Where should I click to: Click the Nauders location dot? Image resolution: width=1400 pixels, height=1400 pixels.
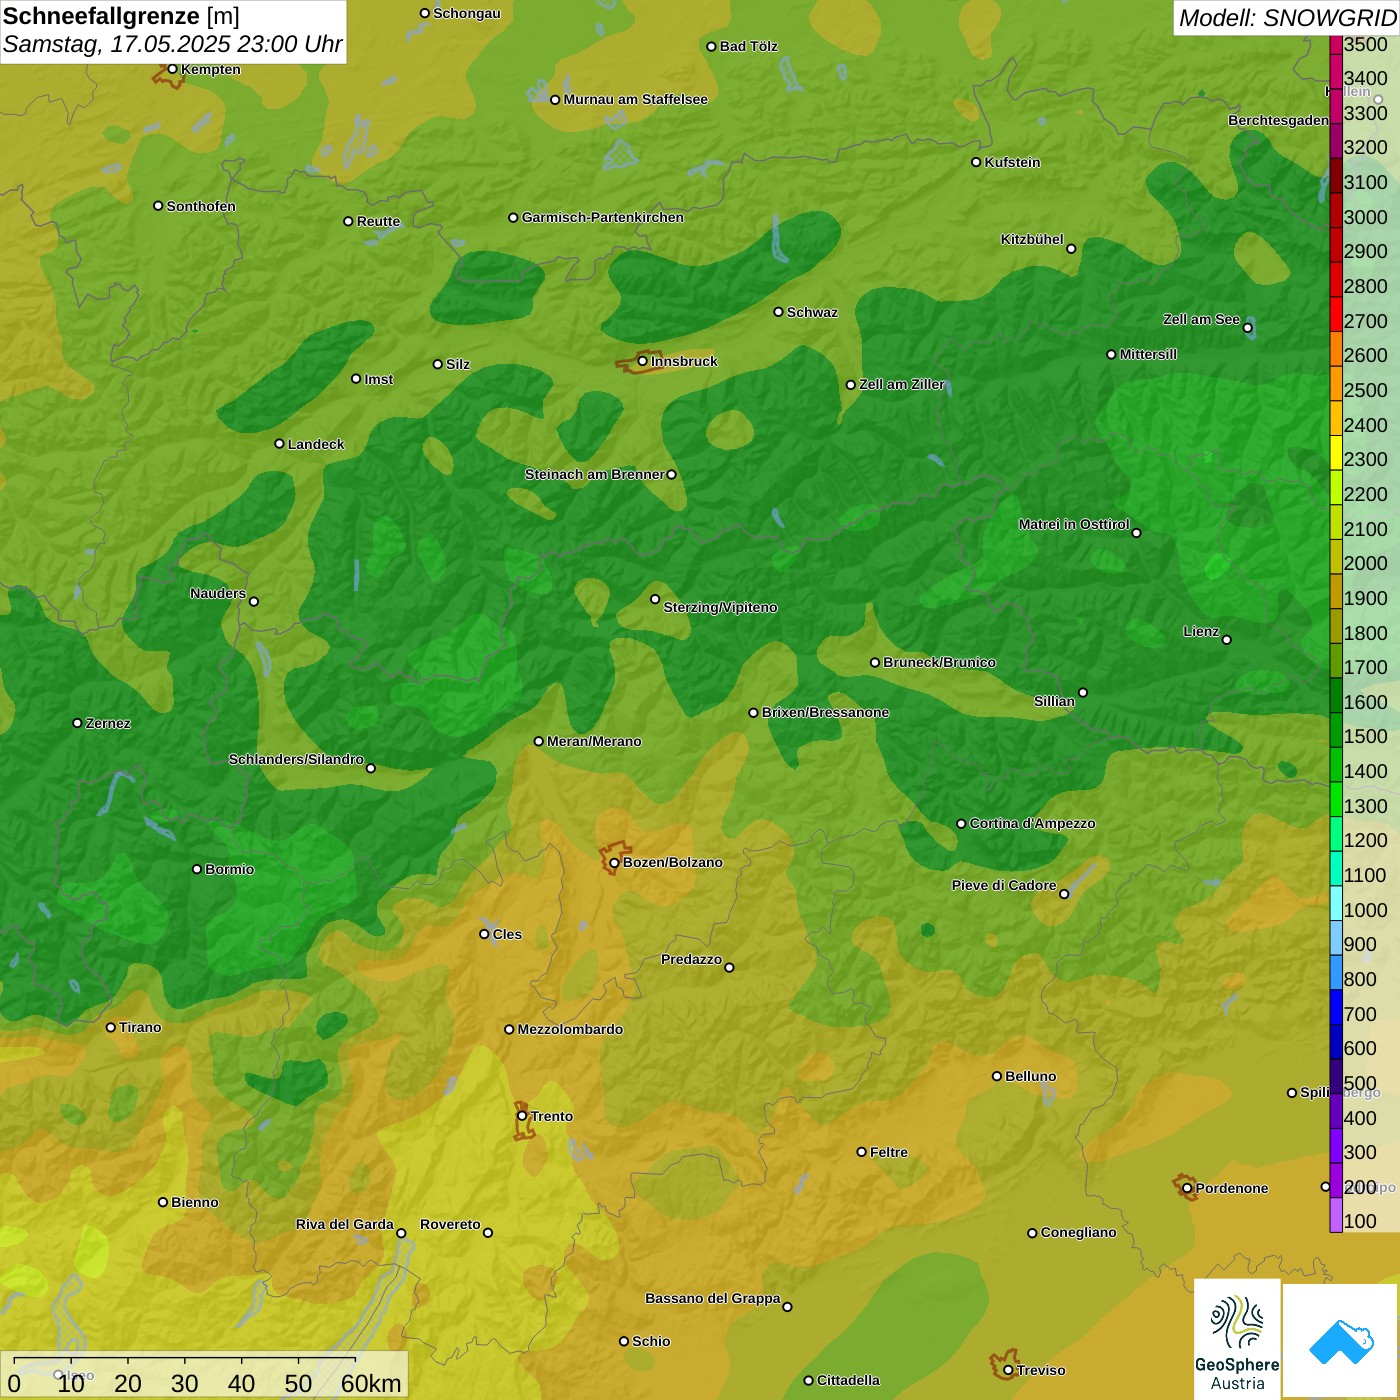point(254,601)
